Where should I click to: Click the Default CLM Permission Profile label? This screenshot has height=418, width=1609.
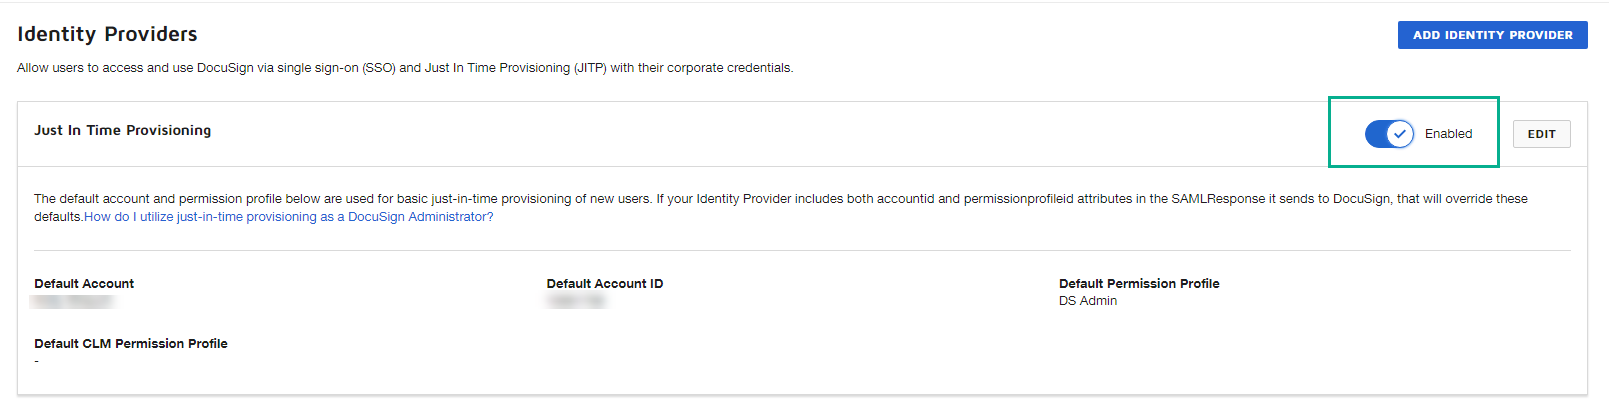pyautogui.click(x=131, y=344)
